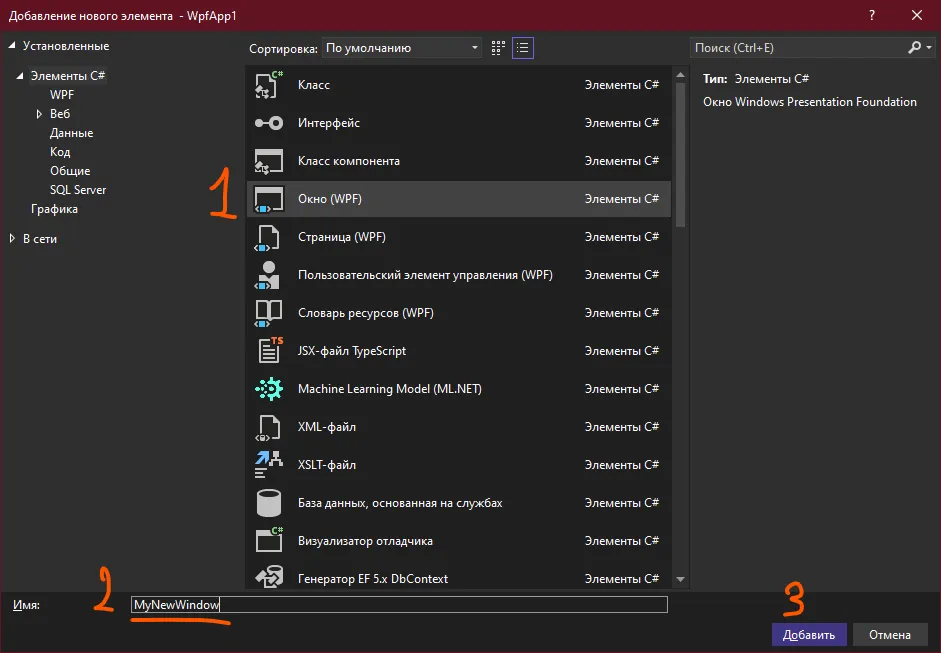The width and height of the screenshot is (941, 653).
Task: Open the search options dropdown arrow
Action: [x=929, y=47]
